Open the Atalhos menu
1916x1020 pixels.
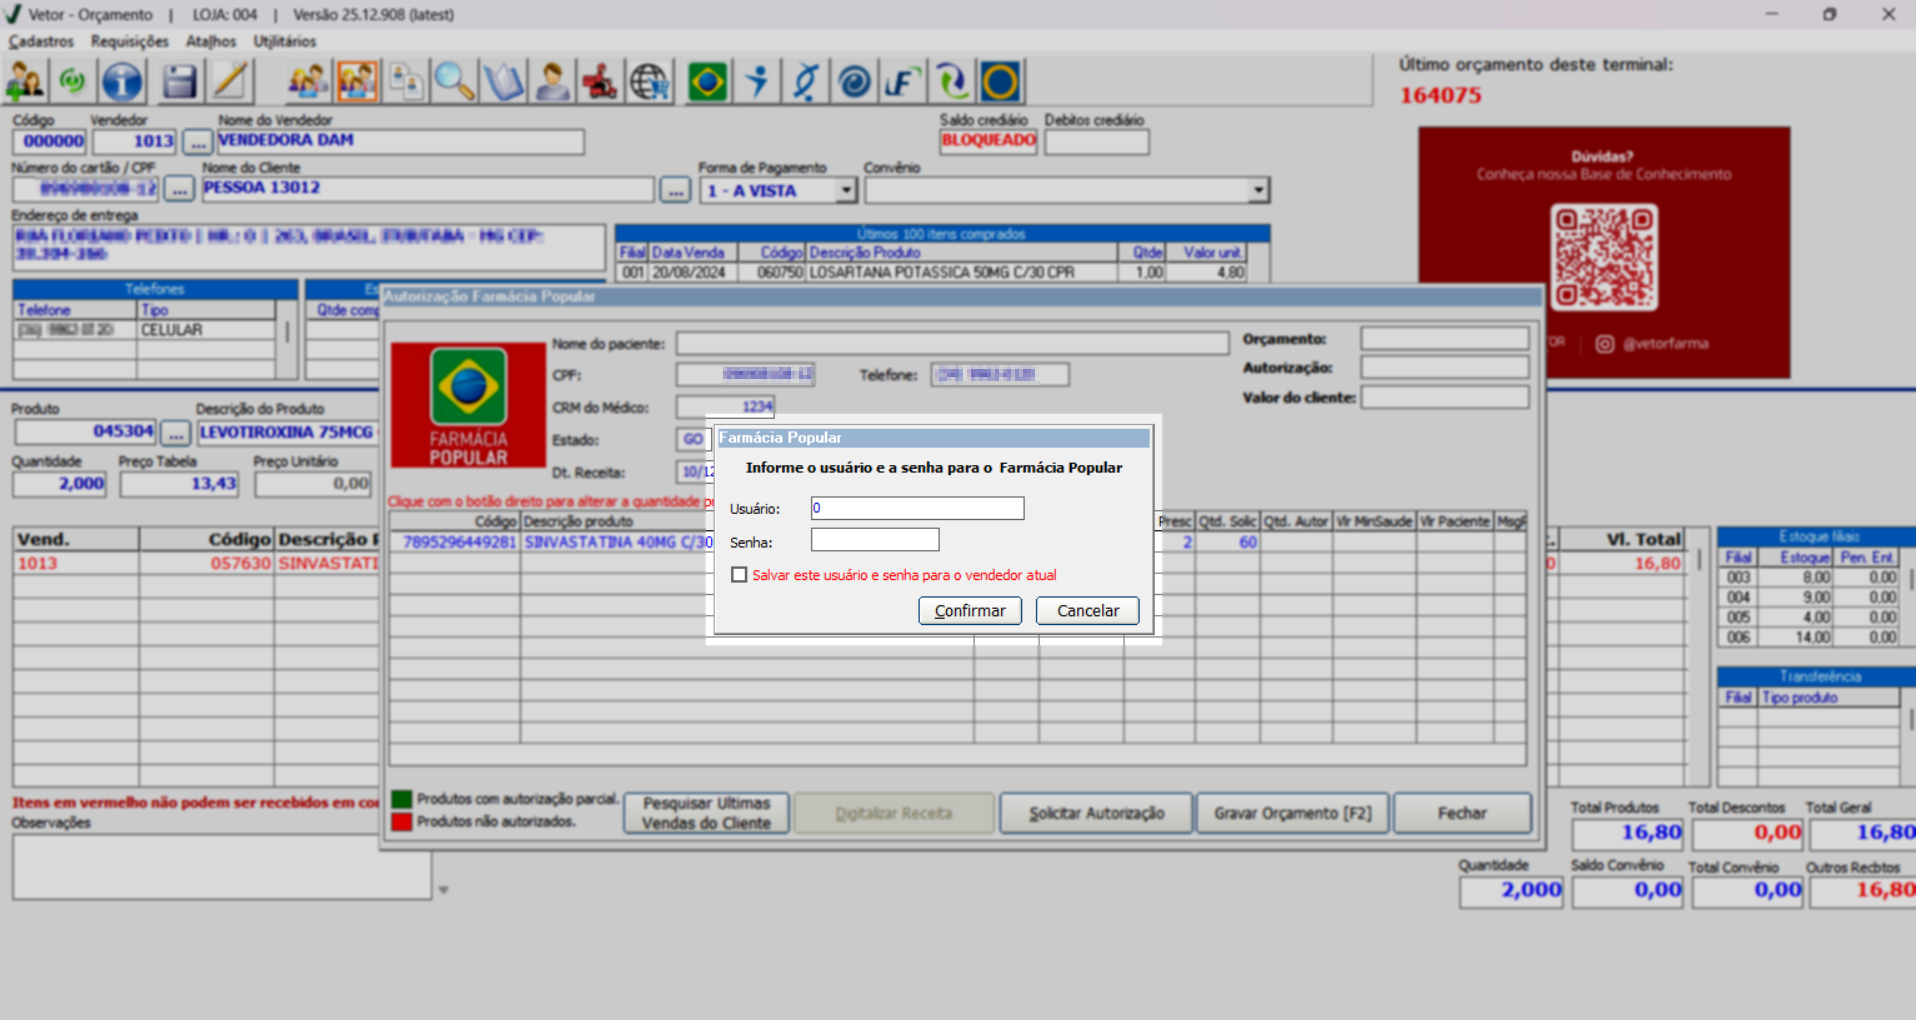pos(211,41)
